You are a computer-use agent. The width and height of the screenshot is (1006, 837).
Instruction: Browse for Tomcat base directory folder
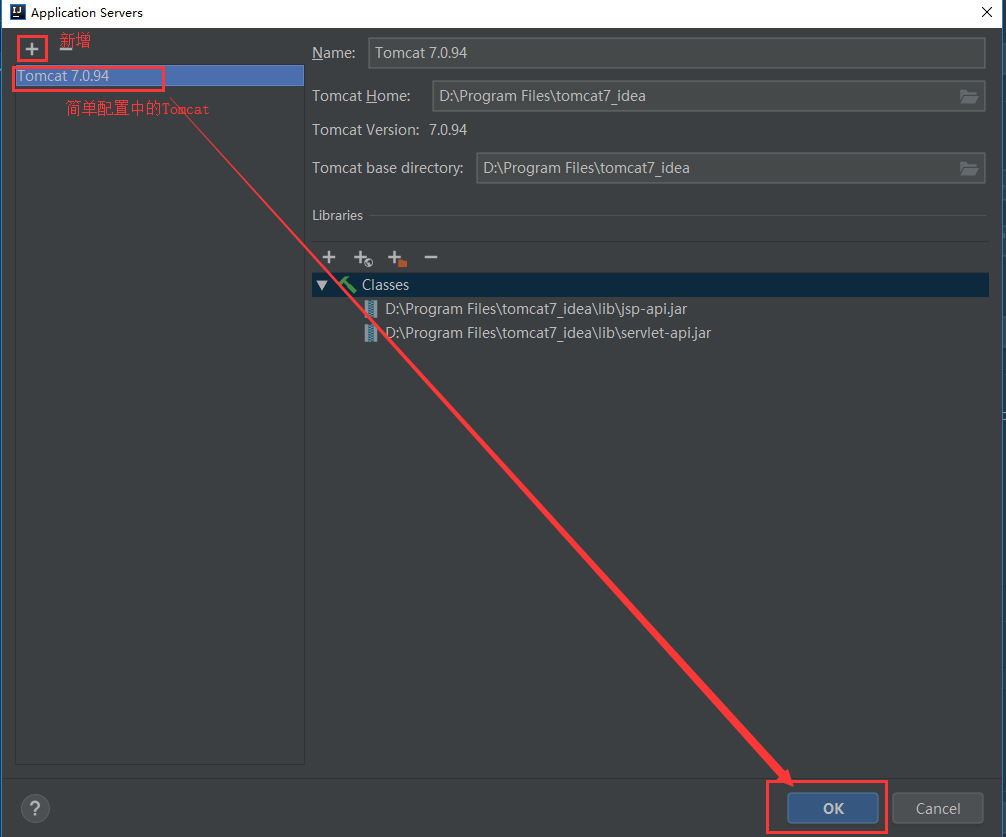tap(968, 168)
